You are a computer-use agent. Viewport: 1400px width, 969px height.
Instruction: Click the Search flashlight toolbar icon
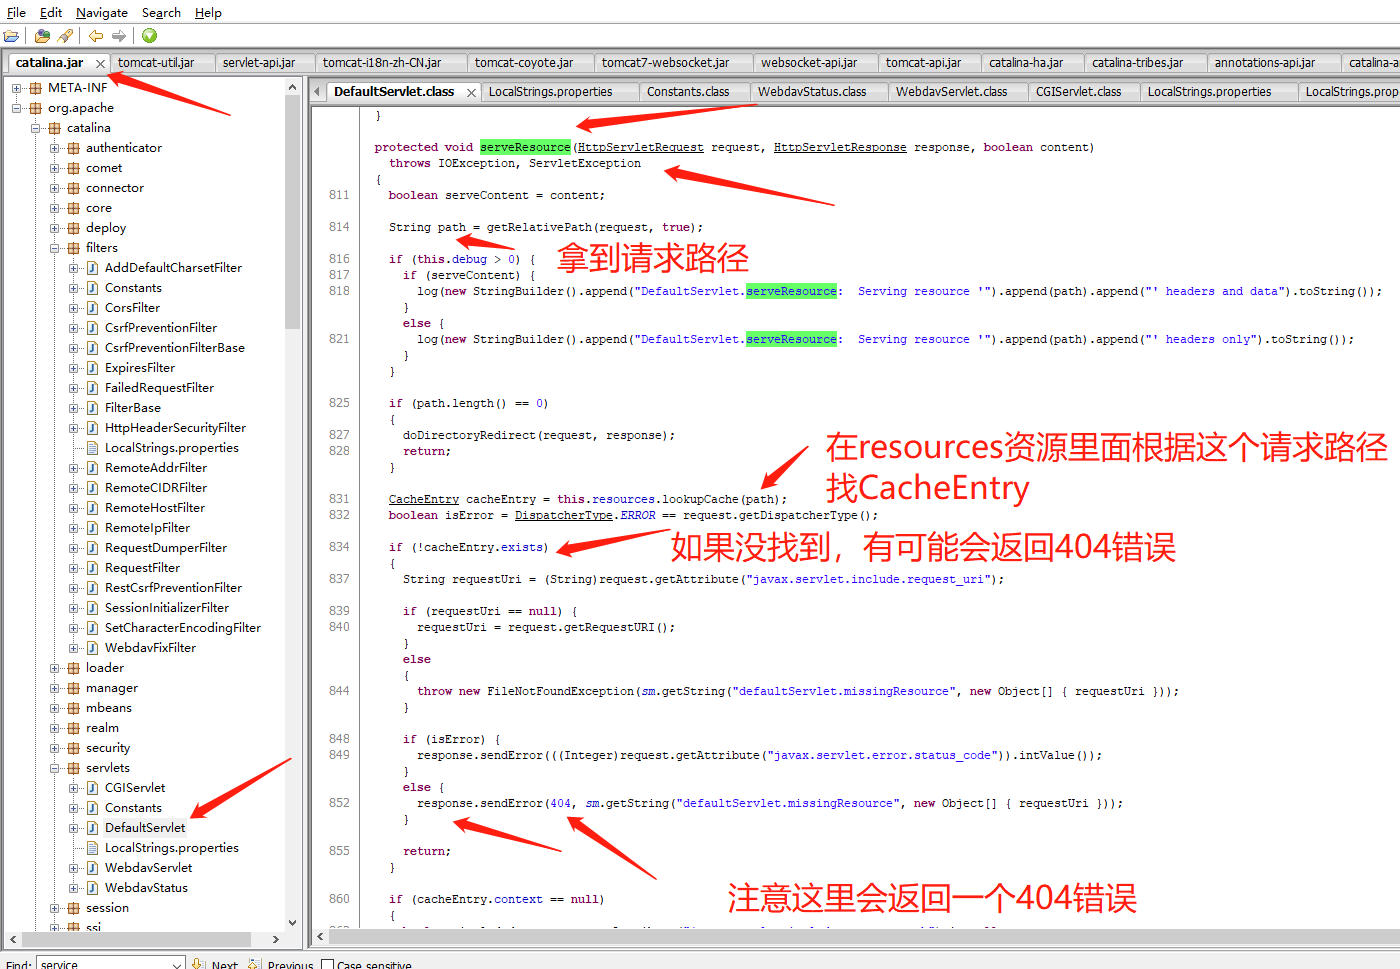pos(65,36)
